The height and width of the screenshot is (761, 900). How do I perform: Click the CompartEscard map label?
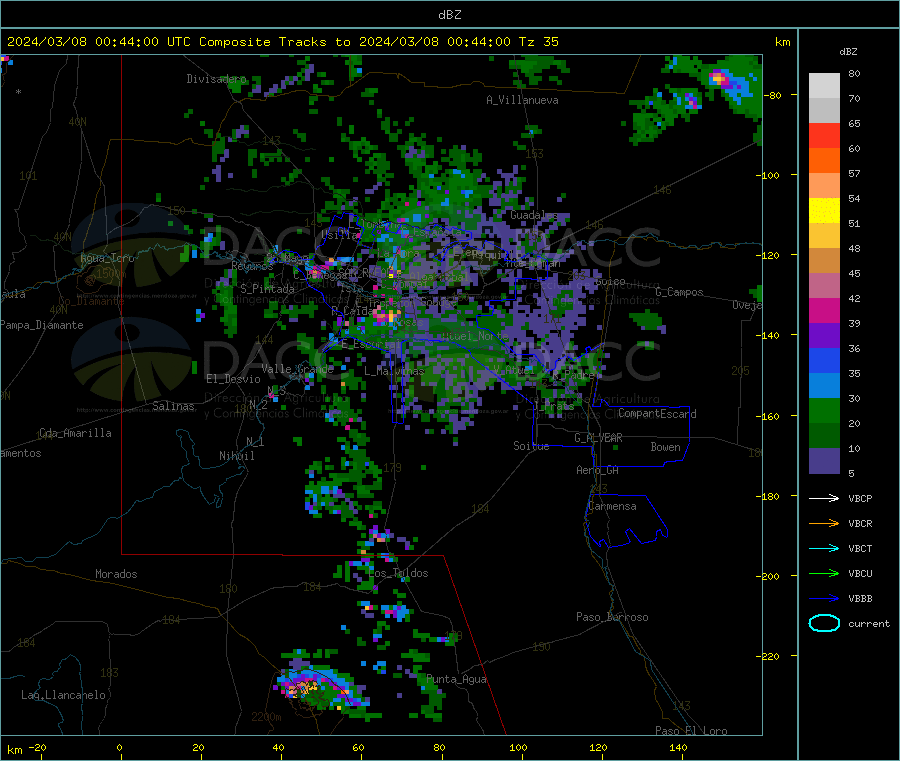(657, 413)
